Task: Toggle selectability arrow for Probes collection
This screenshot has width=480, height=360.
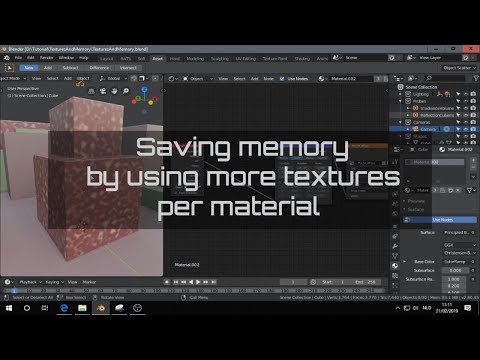Action: [x=458, y=101]
